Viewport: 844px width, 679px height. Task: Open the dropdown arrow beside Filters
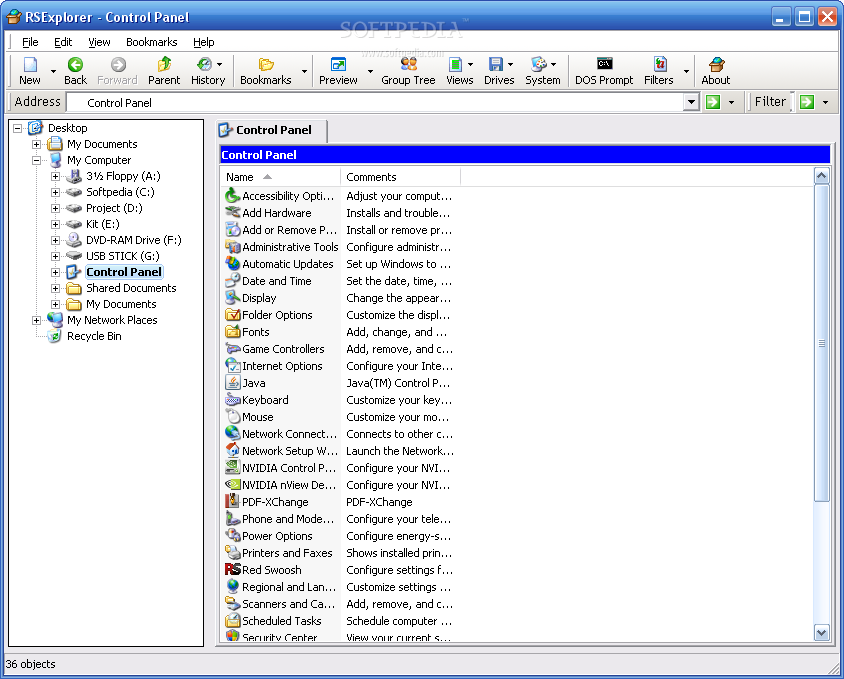click(686, 71)
